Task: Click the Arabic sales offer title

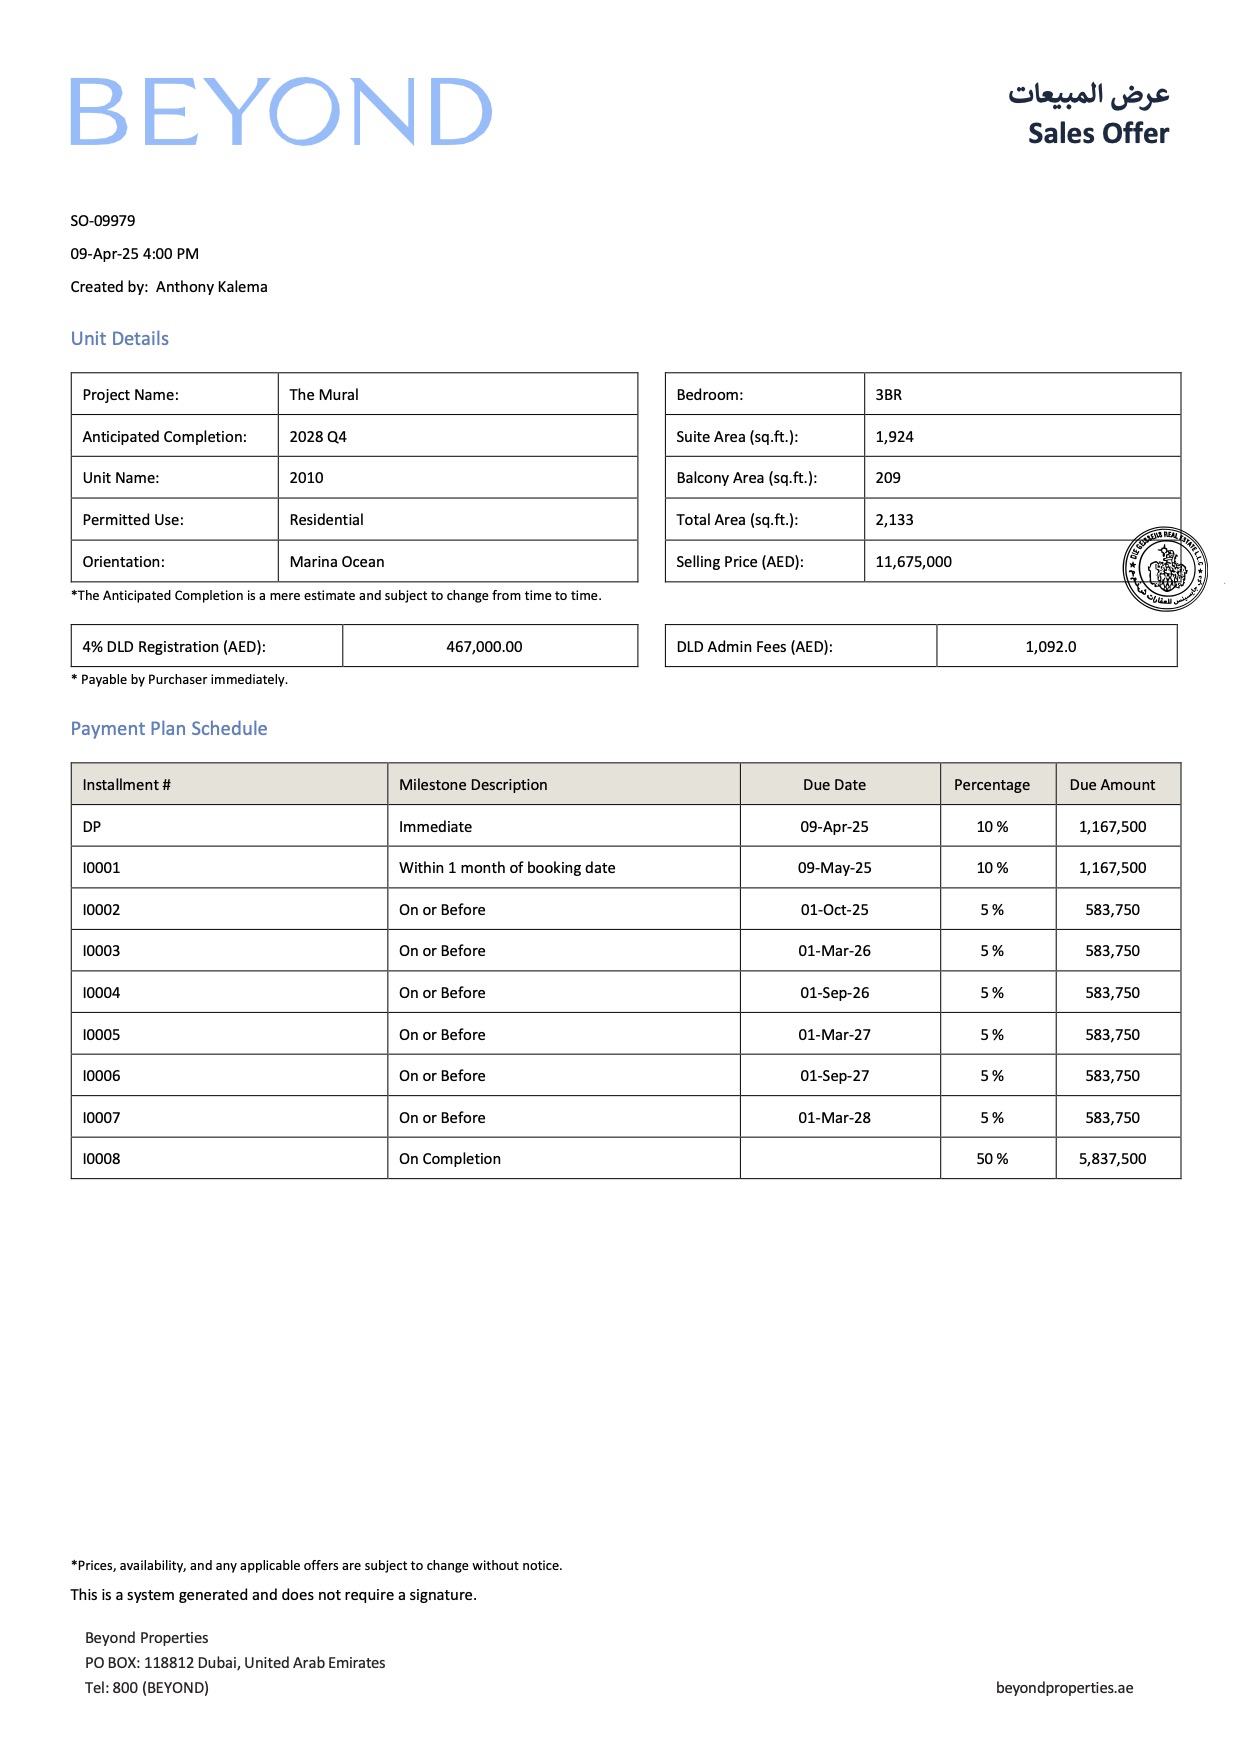Action: (x=1088, y=94)
